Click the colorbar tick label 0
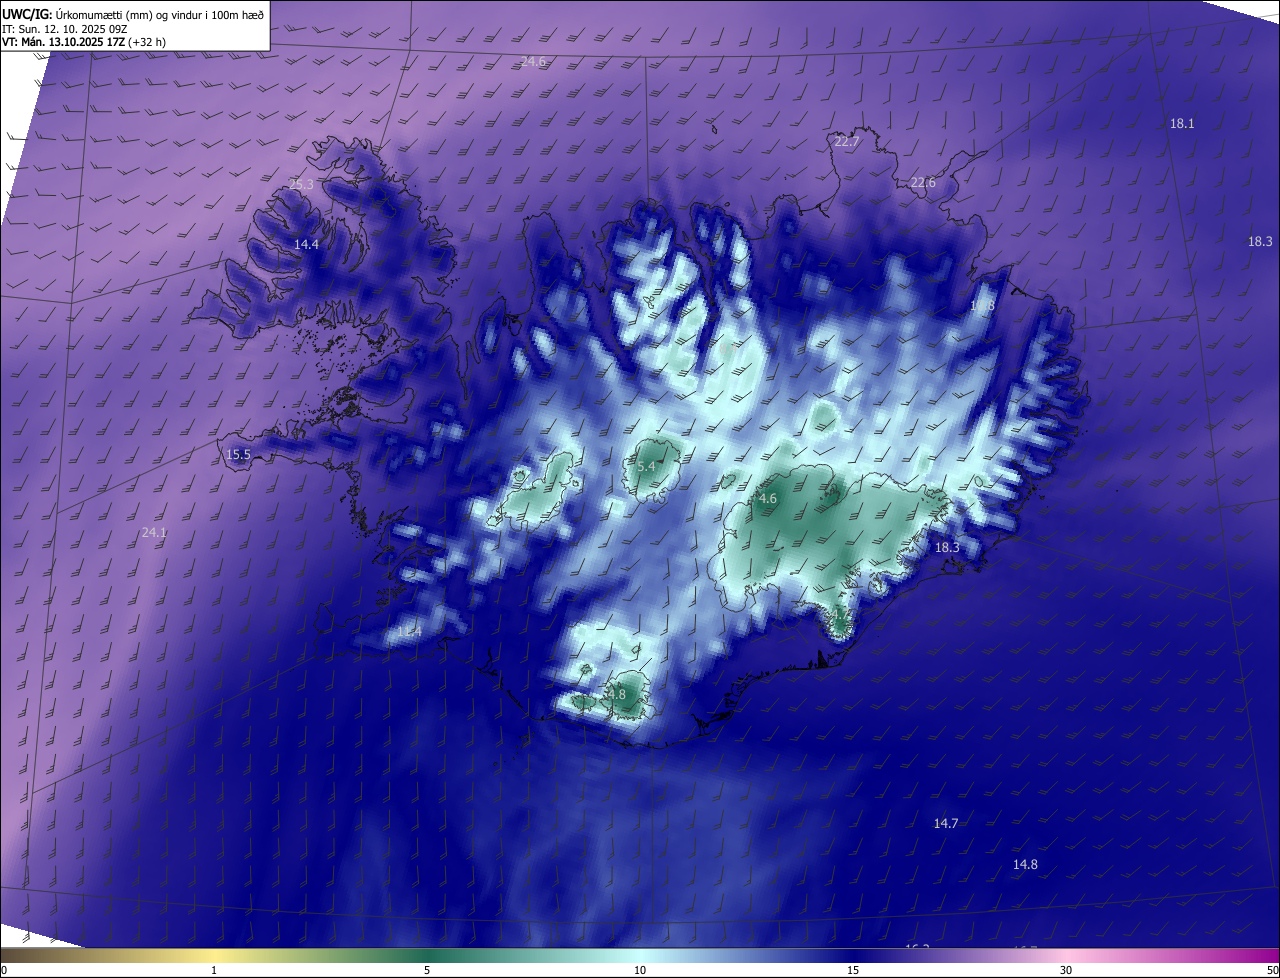Screen dimensions: 1280x978 3,970
